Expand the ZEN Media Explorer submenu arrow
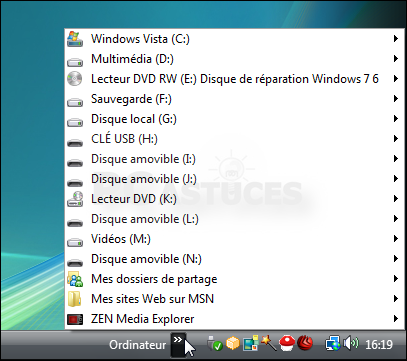Viewport: 407px width, 361px height. 396,319
